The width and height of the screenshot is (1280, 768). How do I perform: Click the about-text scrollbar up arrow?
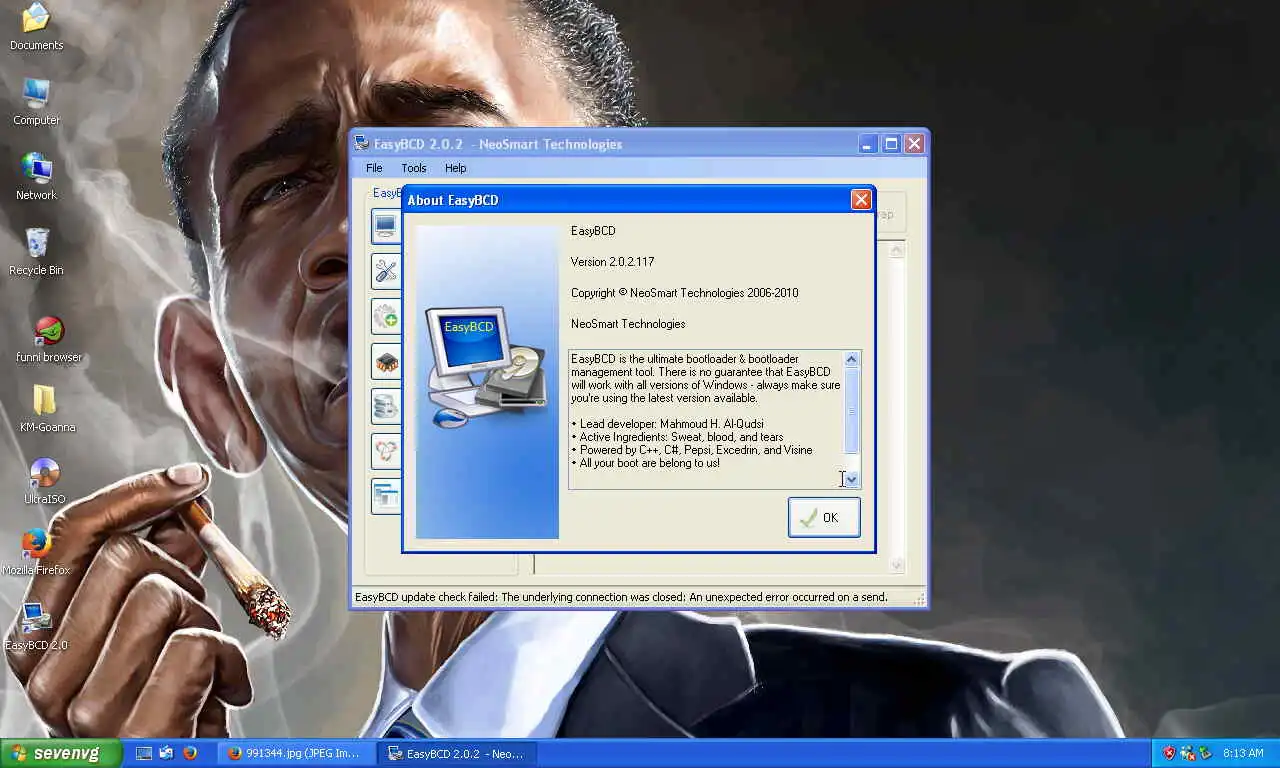[x=851, y=359]
